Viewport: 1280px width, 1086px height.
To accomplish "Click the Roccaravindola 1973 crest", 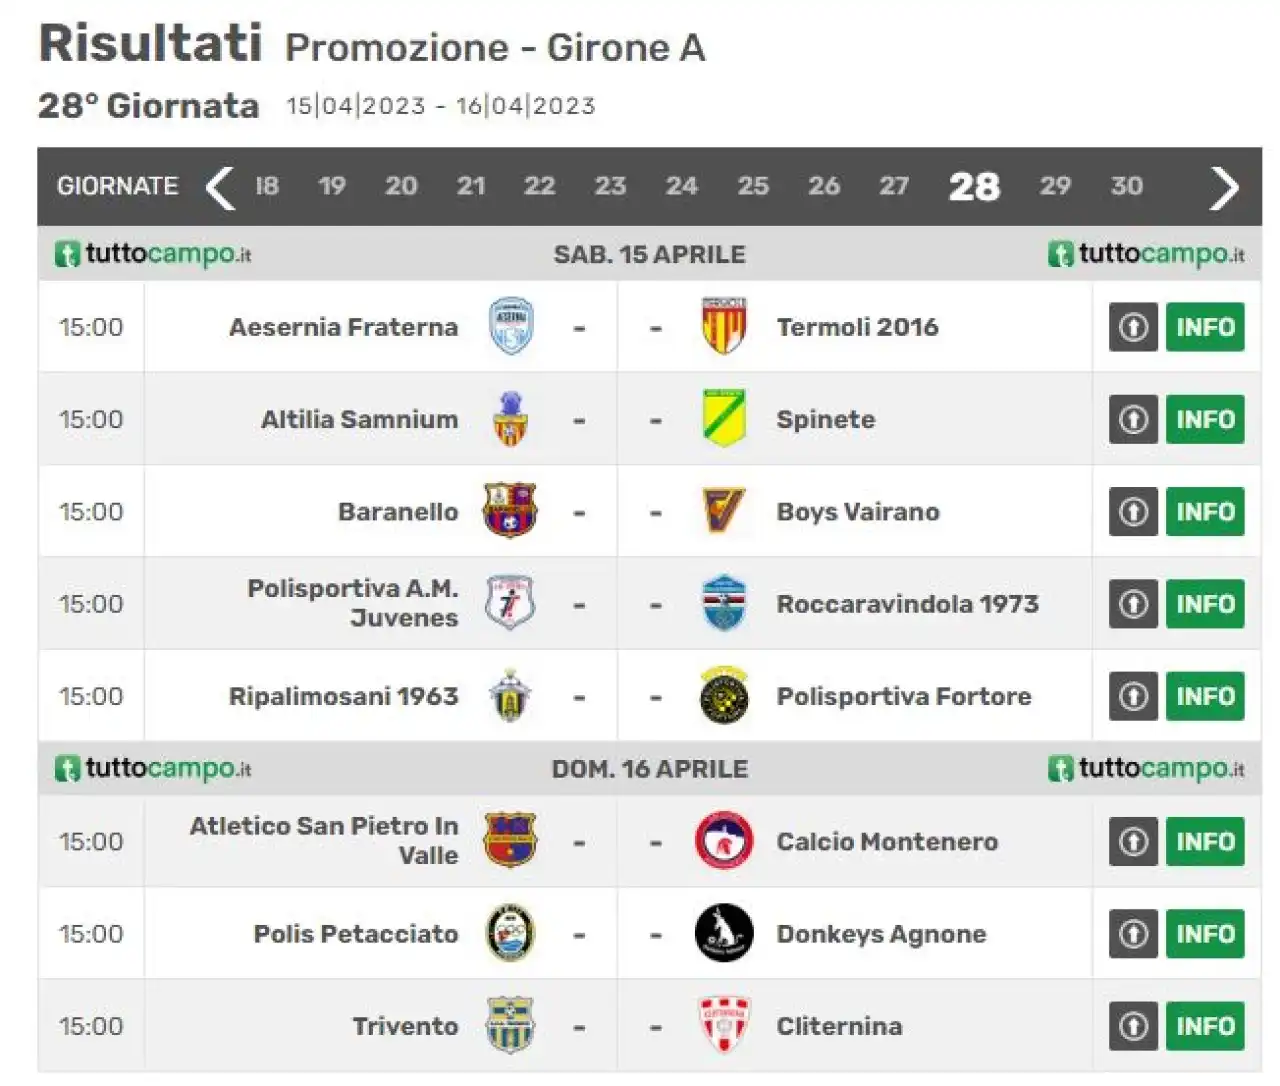I will point(724,603).
